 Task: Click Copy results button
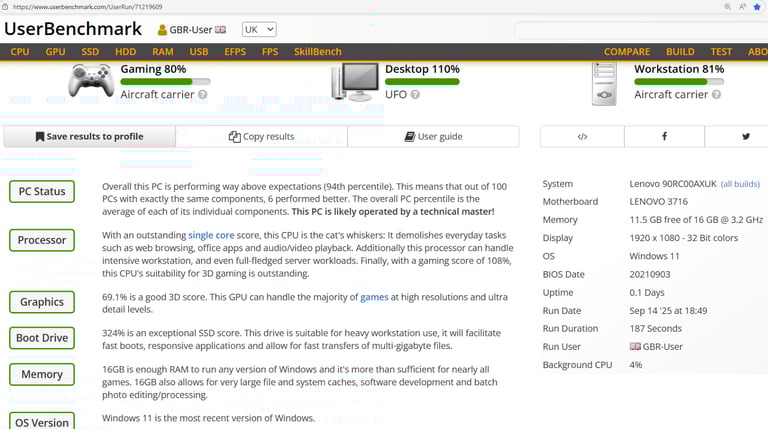click(x=262, y=137)
